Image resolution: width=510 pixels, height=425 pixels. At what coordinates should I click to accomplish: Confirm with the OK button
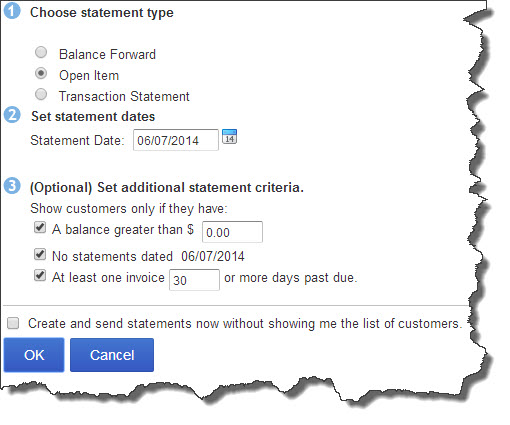[x=34, y=355]
